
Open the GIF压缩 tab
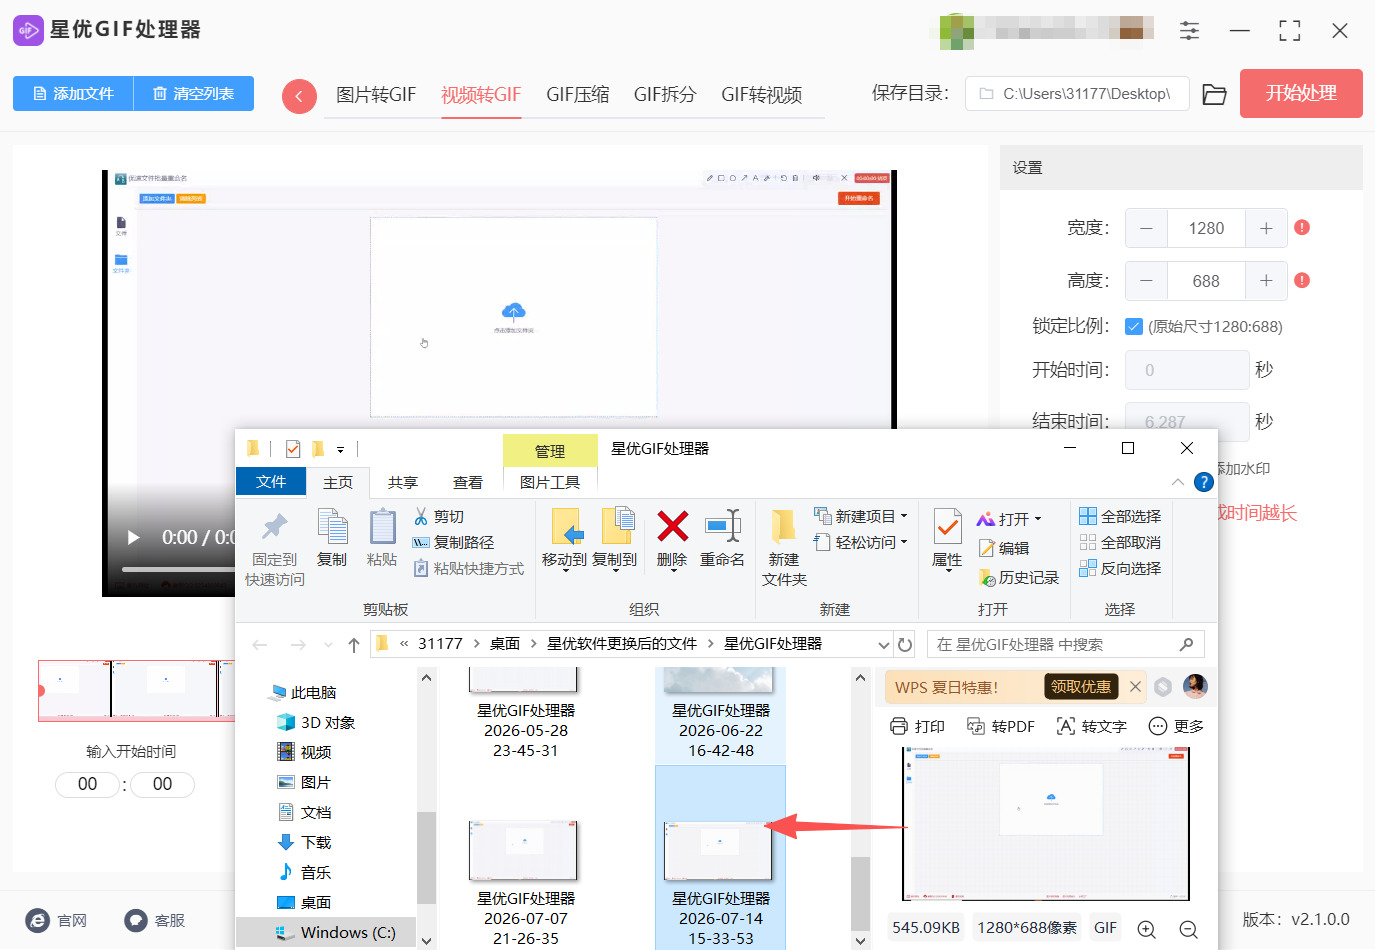point(578,95)
